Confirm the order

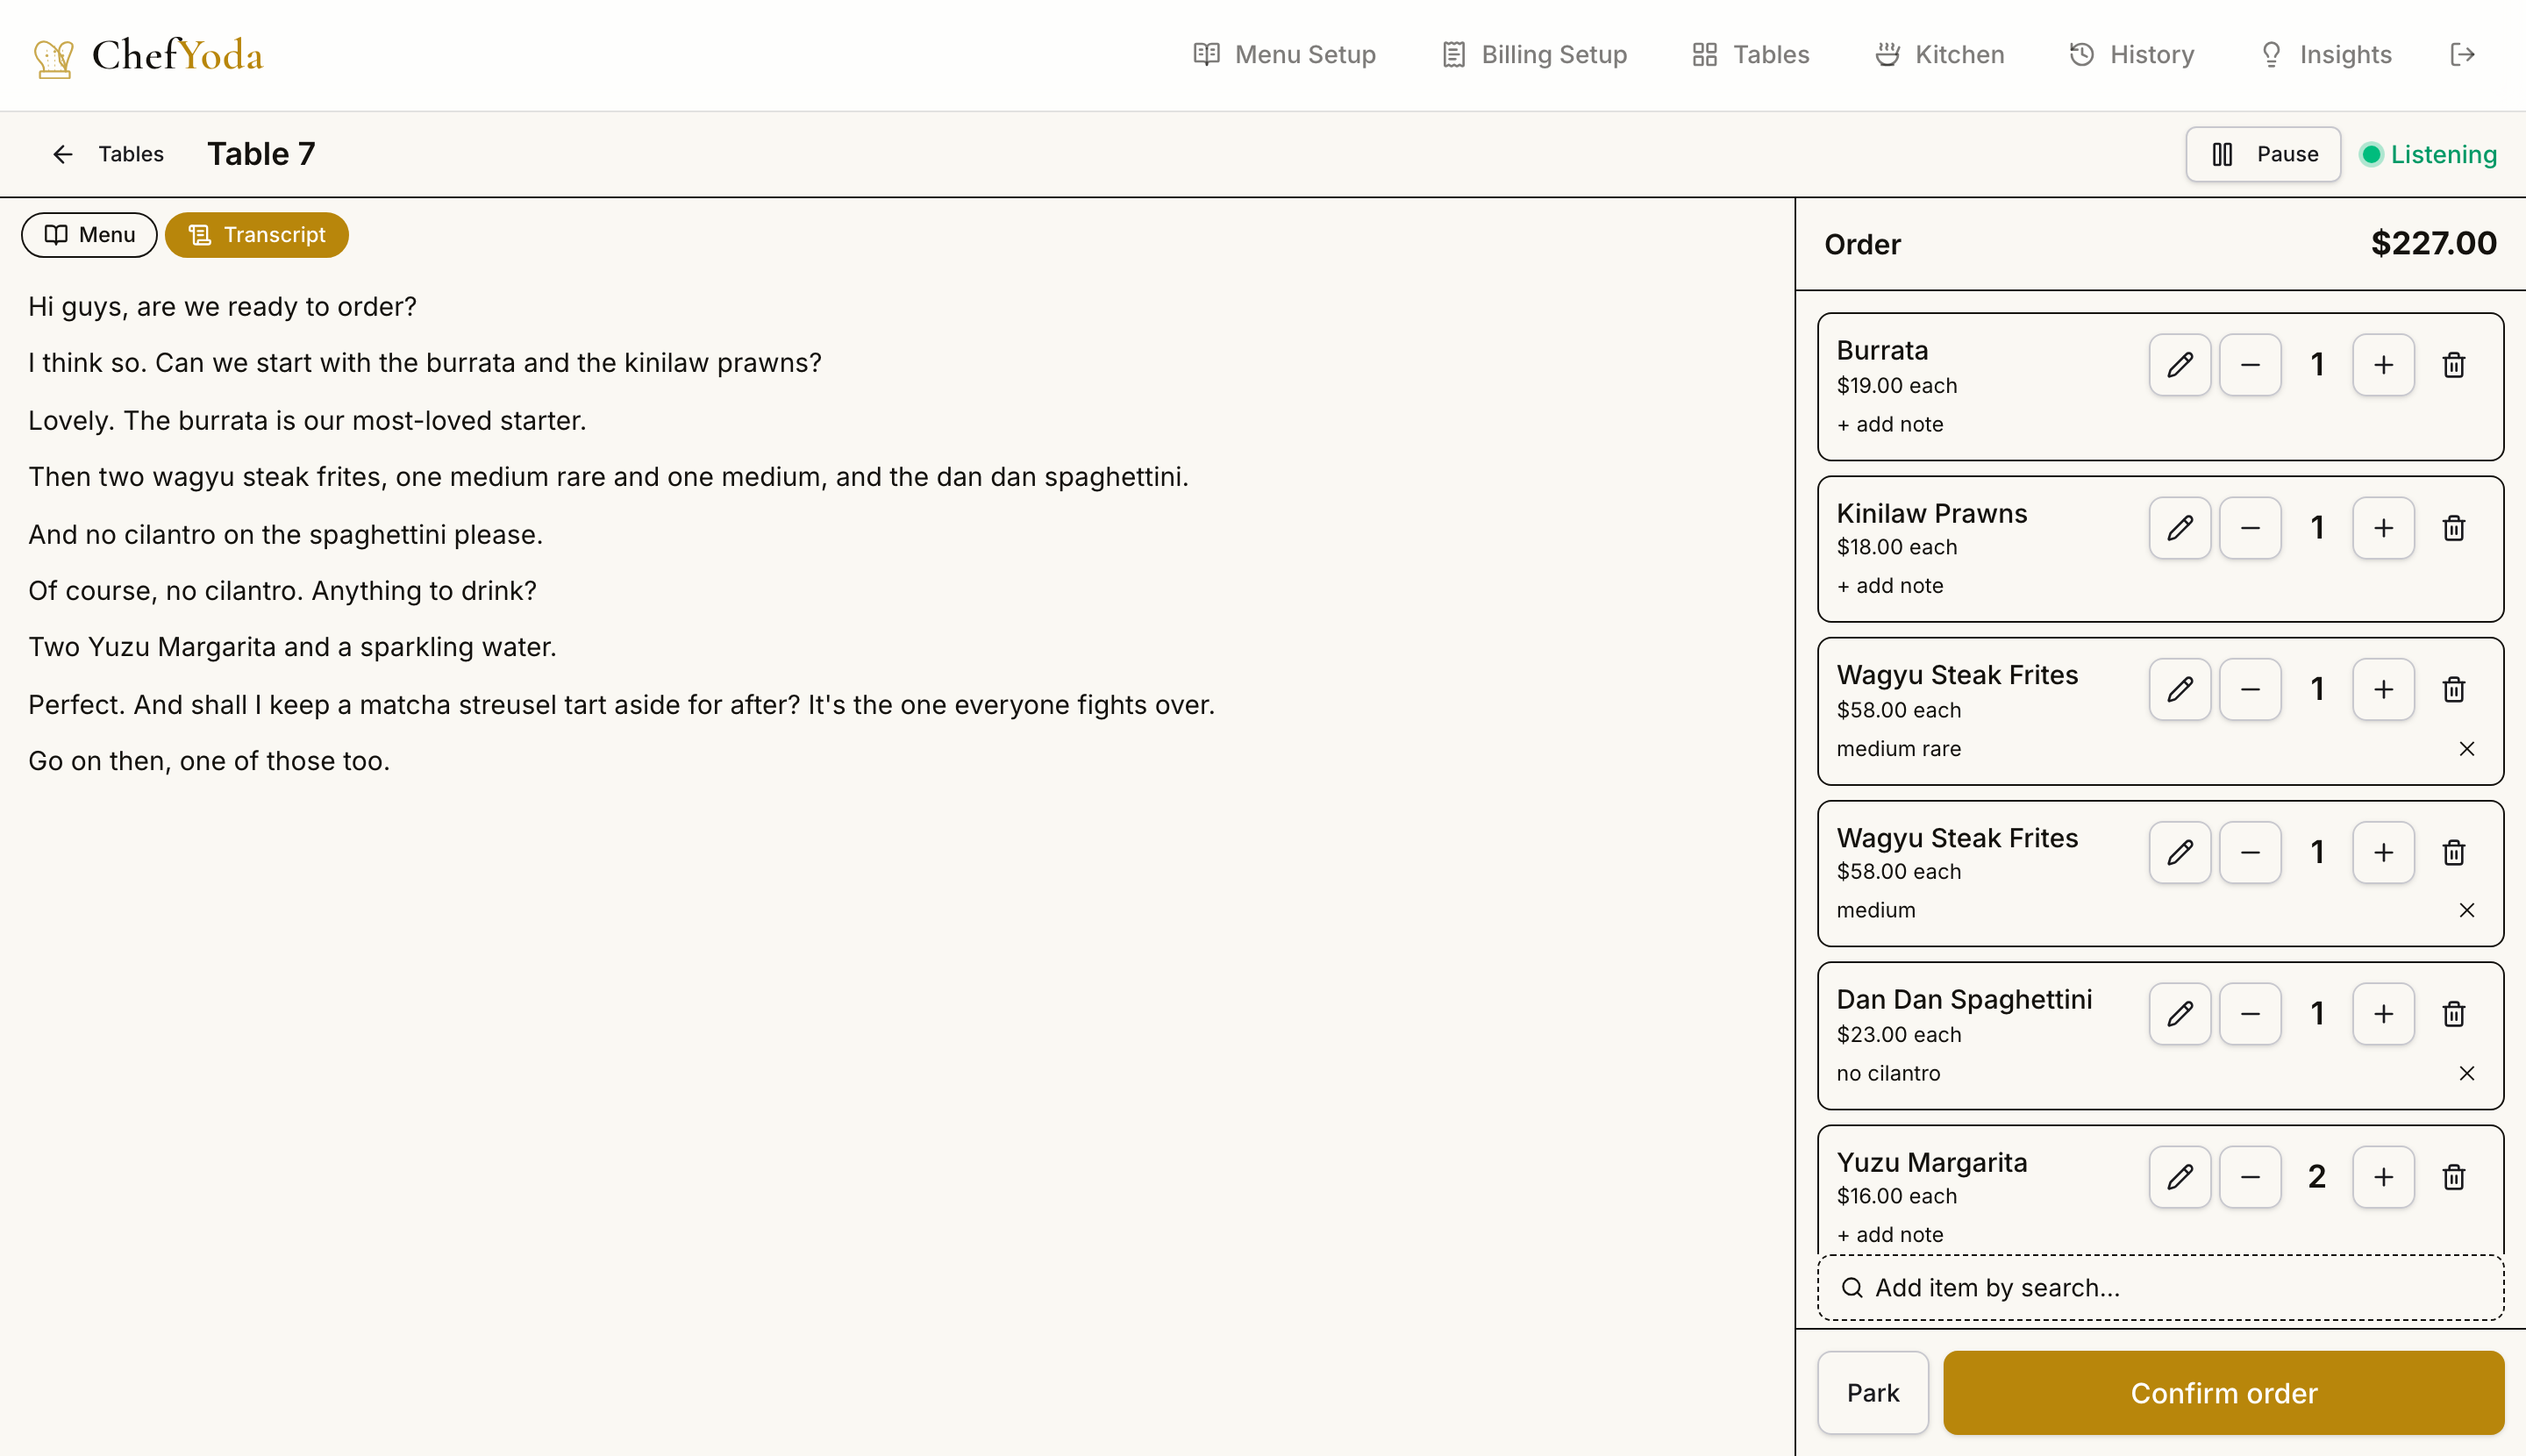click(x=2223, y=1393)
